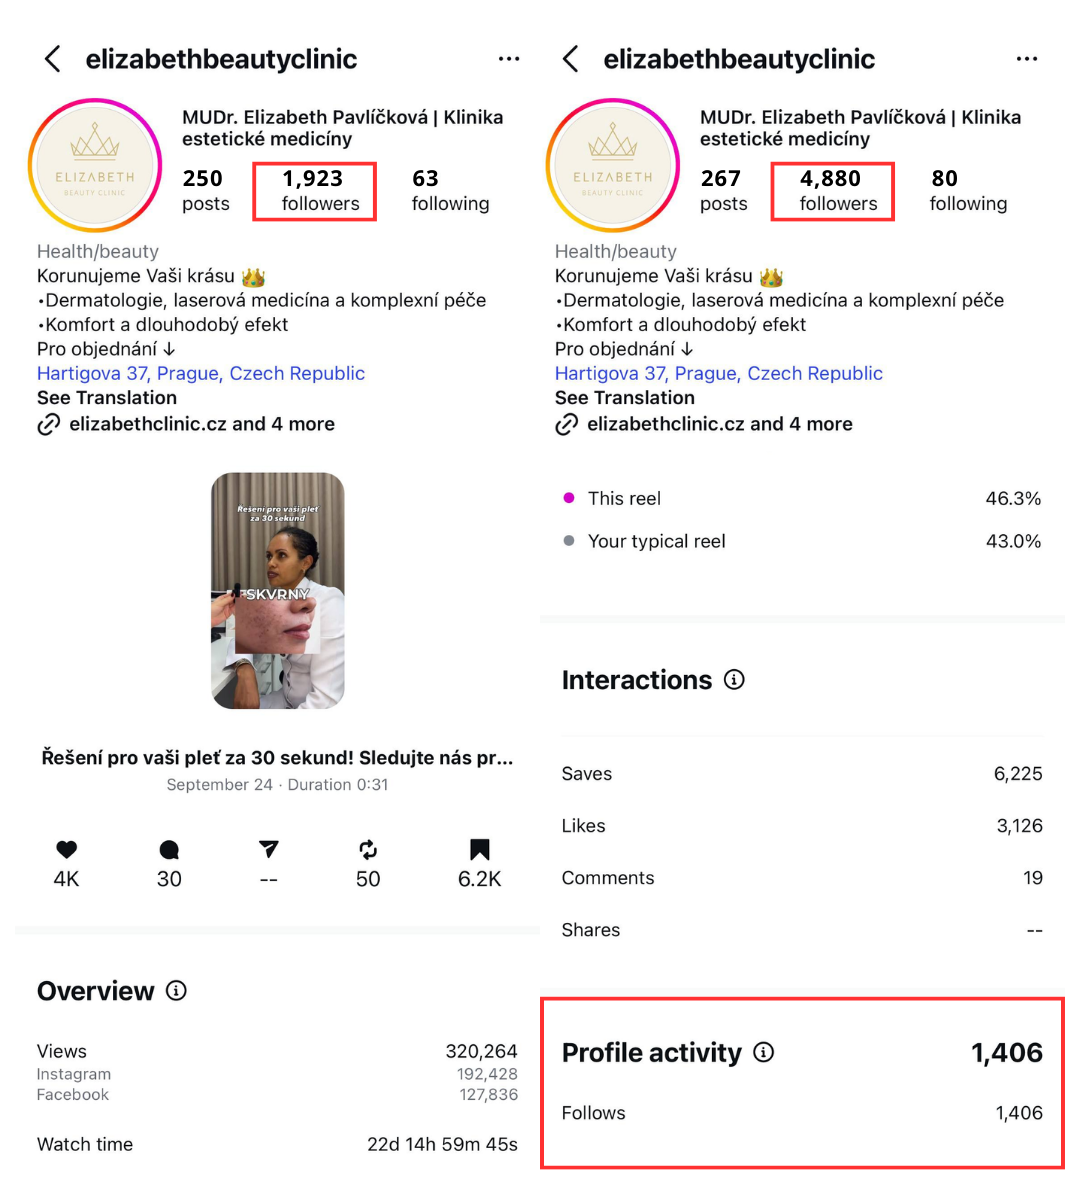This screenshot has height=1200, width=1080.
Task: Tap the repost icon showing 50
Action: tap(368, 850)
